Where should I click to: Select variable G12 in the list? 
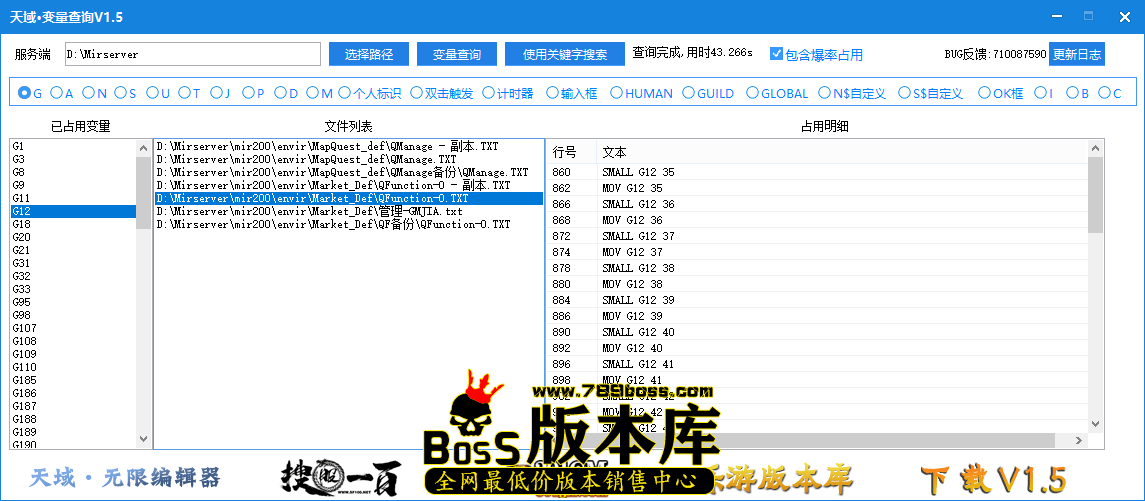(x=73, y=211)
